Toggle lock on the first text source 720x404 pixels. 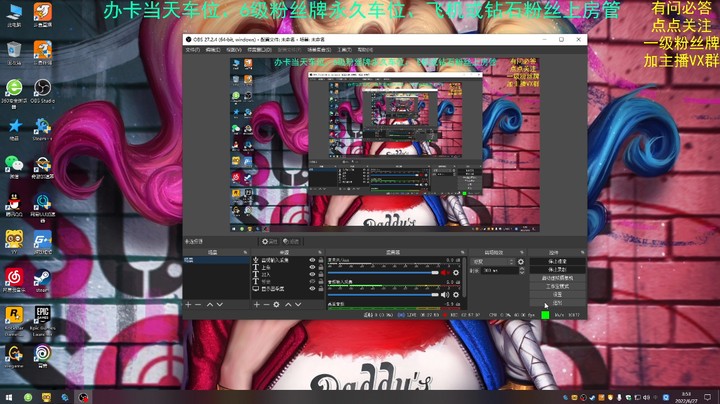(x=321, y=267)
